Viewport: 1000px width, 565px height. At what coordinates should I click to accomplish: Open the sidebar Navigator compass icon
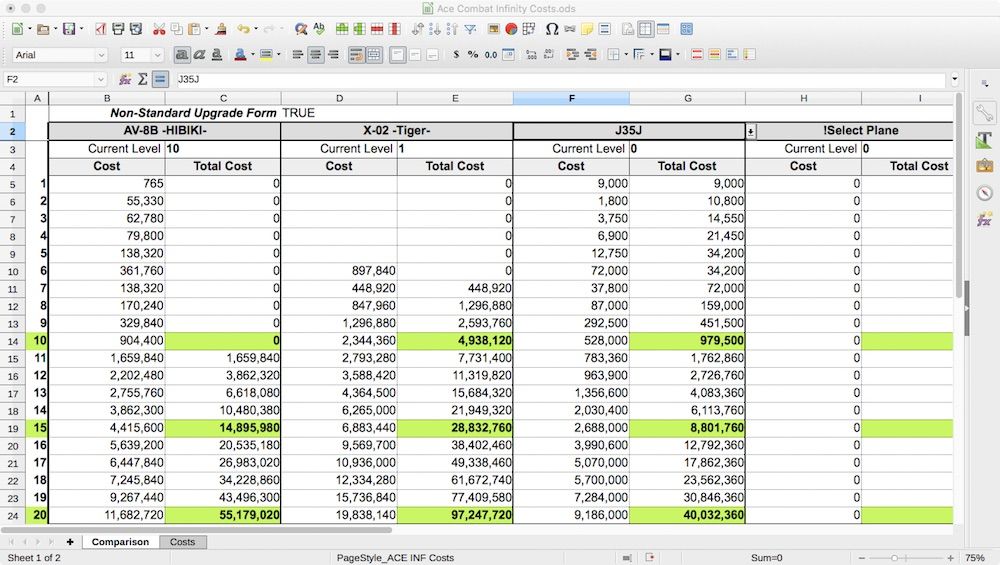[984, 192]
